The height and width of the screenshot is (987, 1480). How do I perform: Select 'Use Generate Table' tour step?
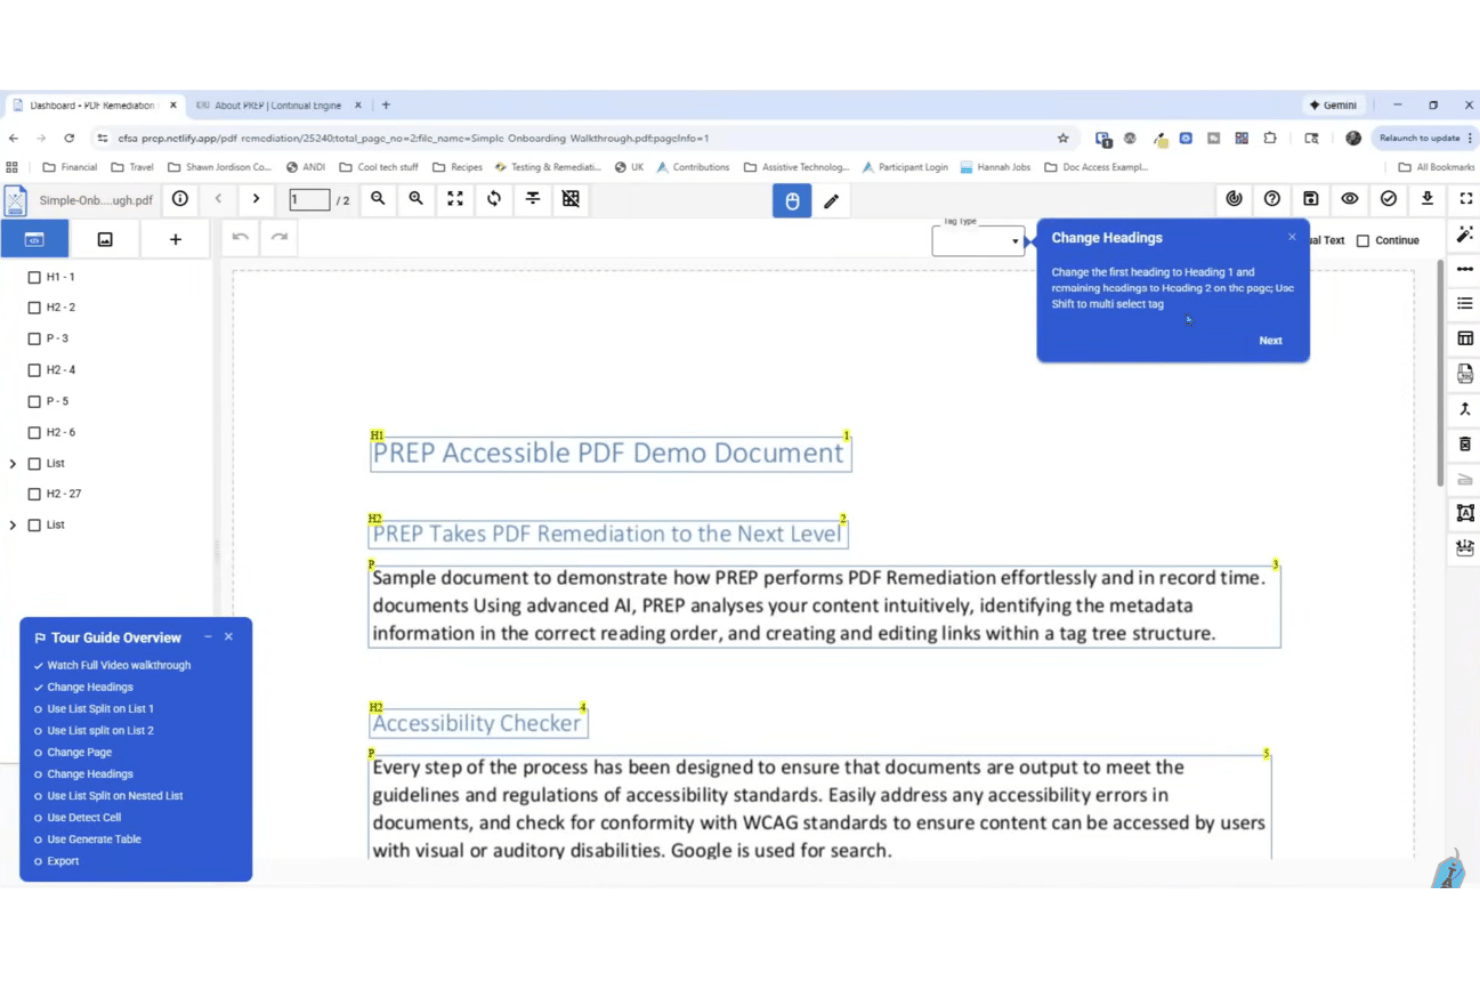click(x=94, y=840)
